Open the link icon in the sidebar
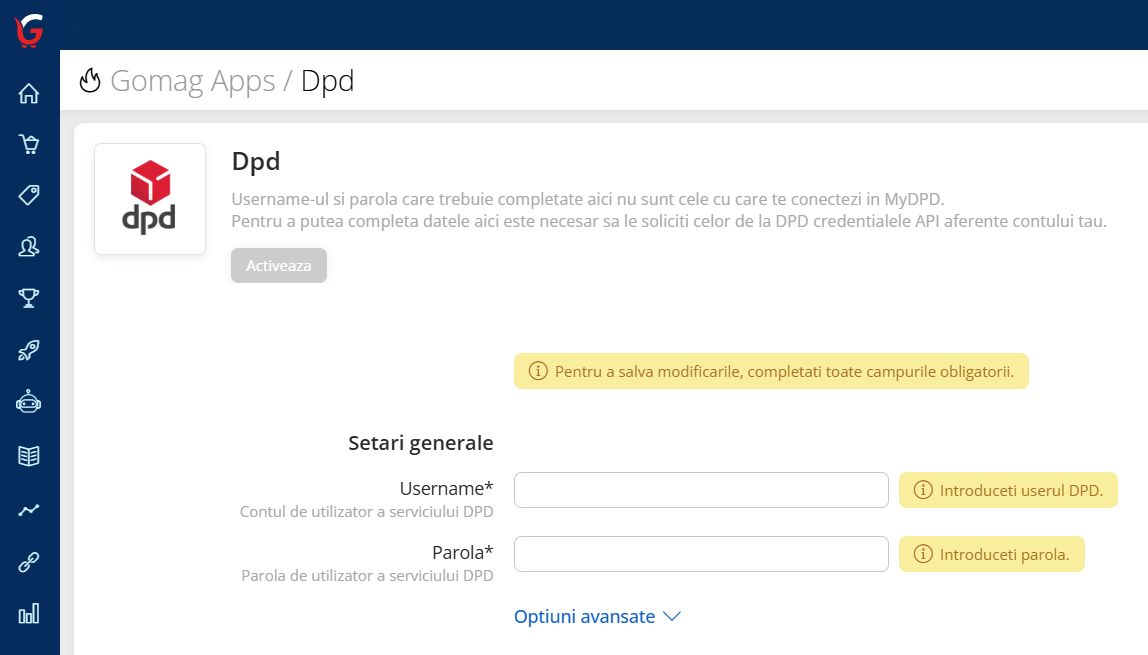The width and height of the screenshot is (1148, 655). pos(28,562)
